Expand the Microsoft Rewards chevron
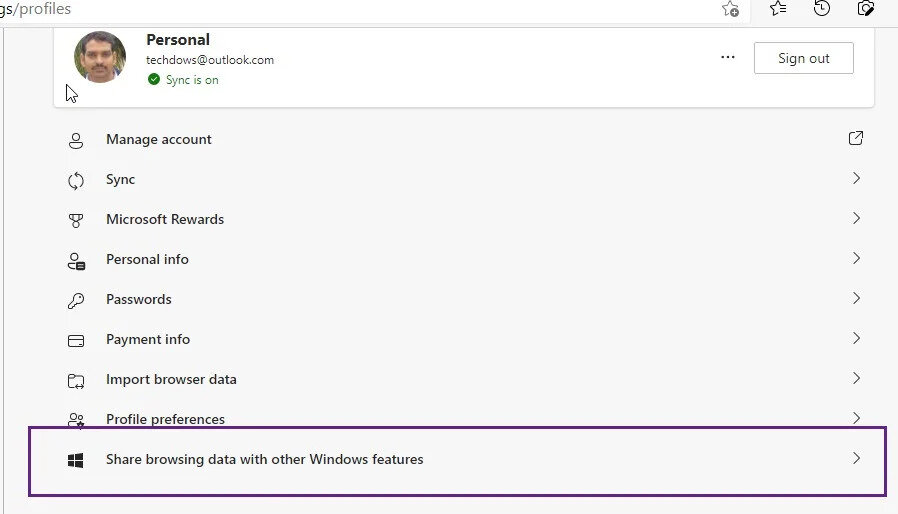The image size is (898, 514). [x=856, y=218]
